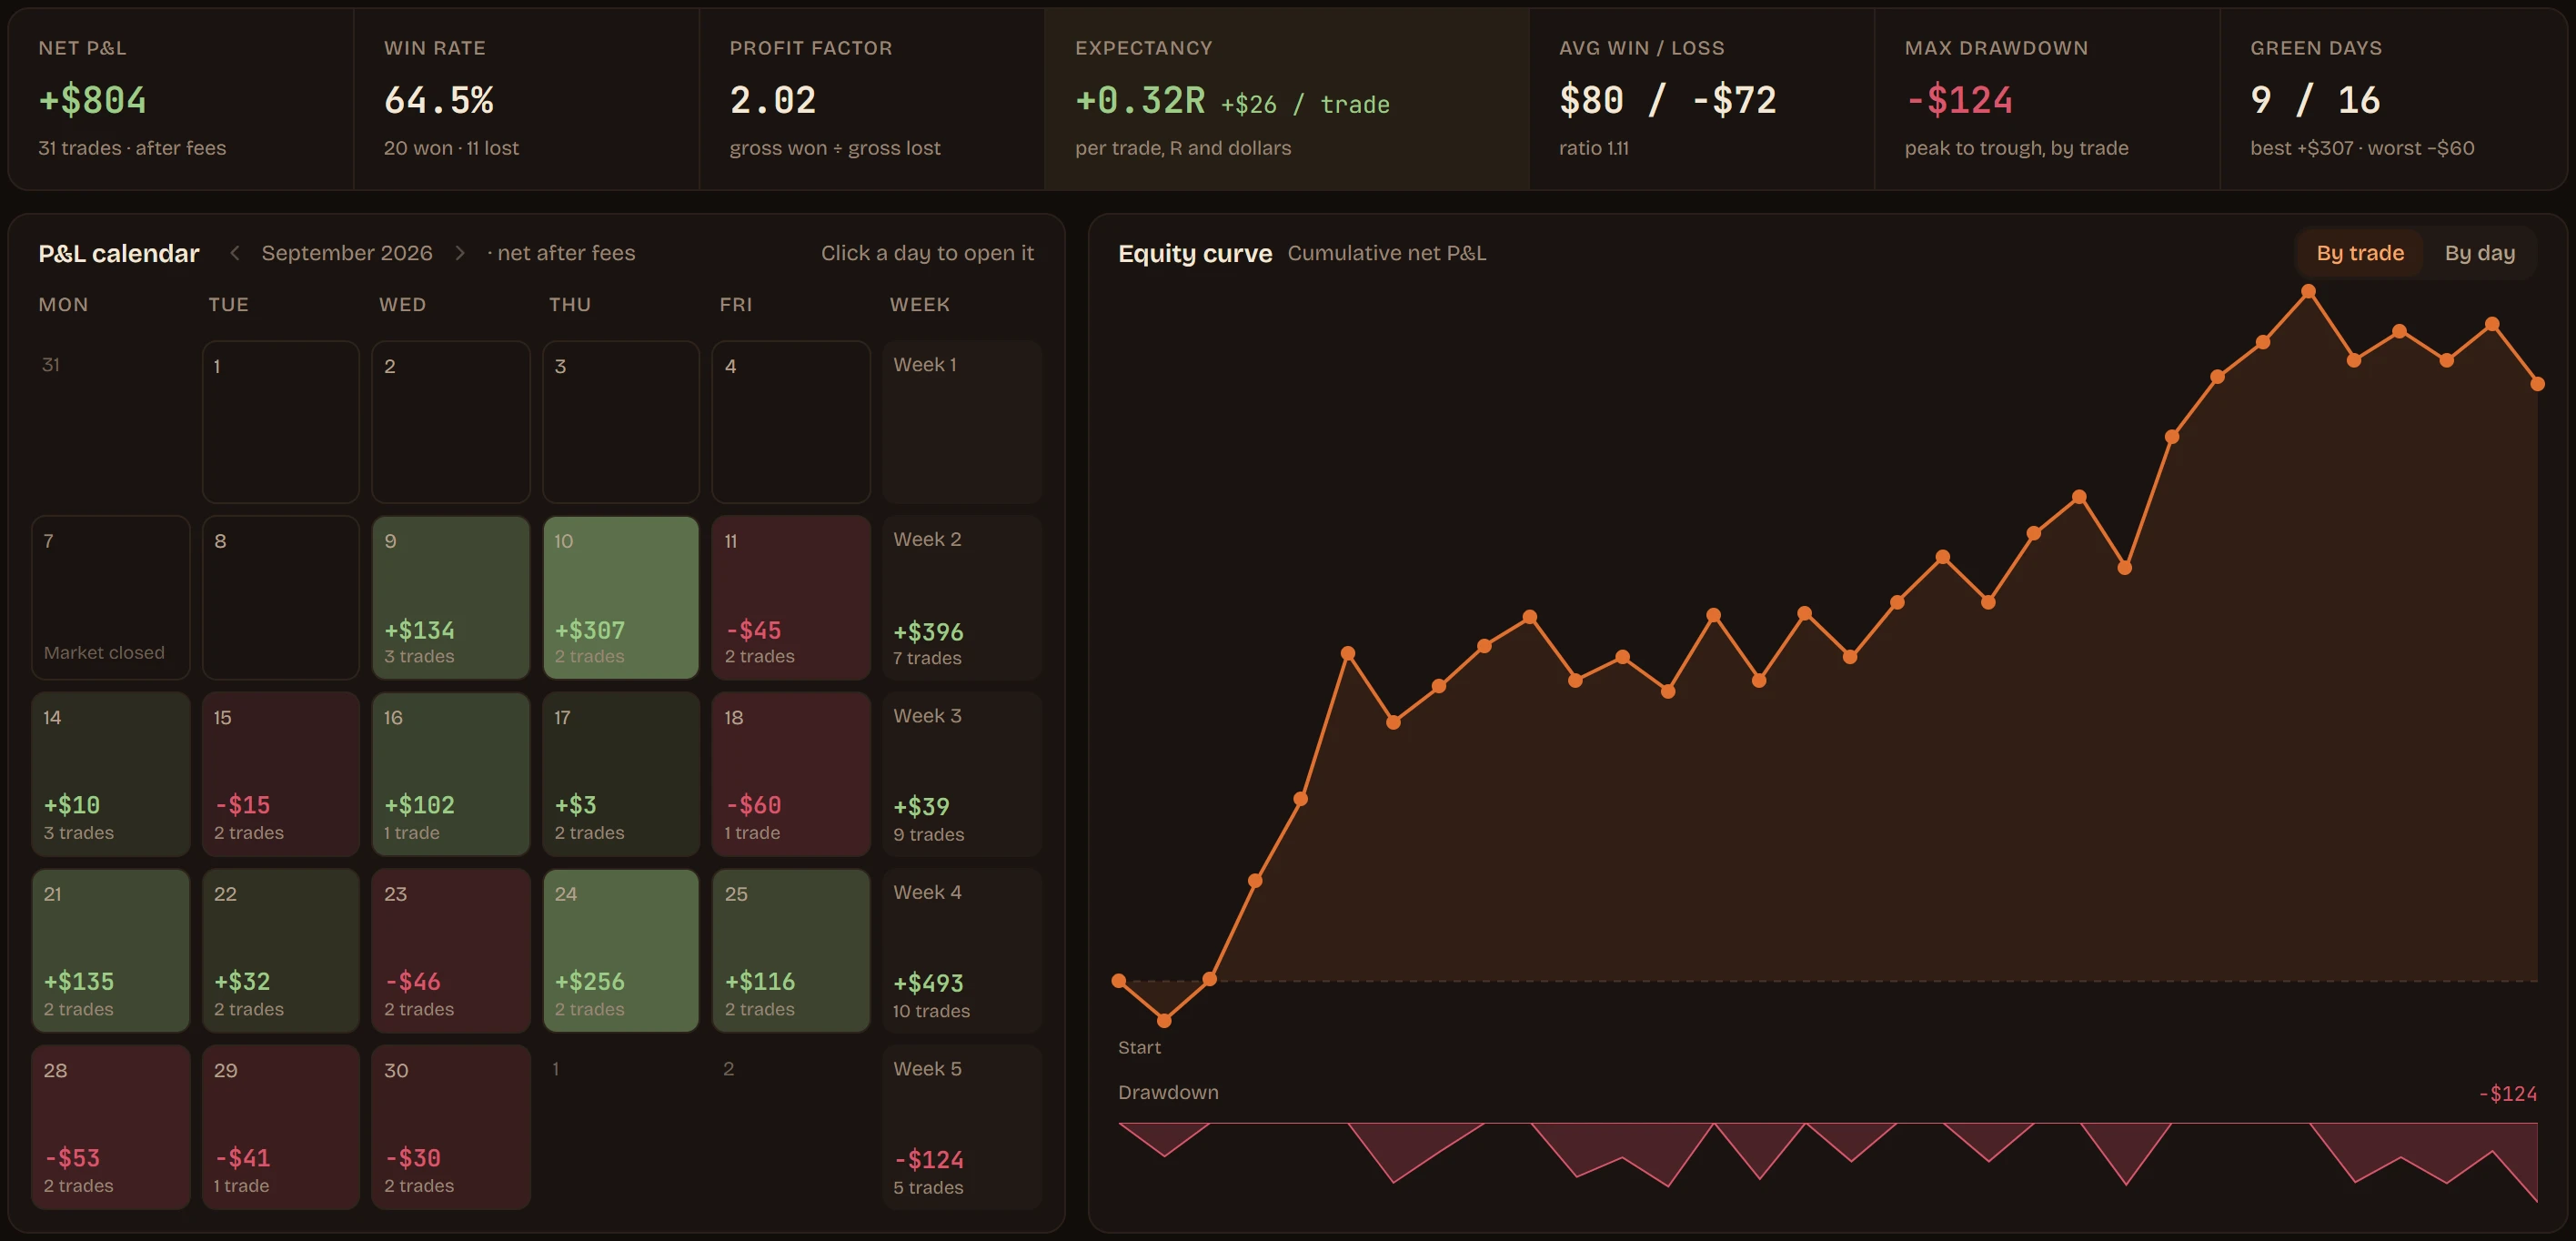Click the Expectancy +0.32R card
Image resolution: width=2576 pixels, height=1241 pixels.
[1287, 99]
